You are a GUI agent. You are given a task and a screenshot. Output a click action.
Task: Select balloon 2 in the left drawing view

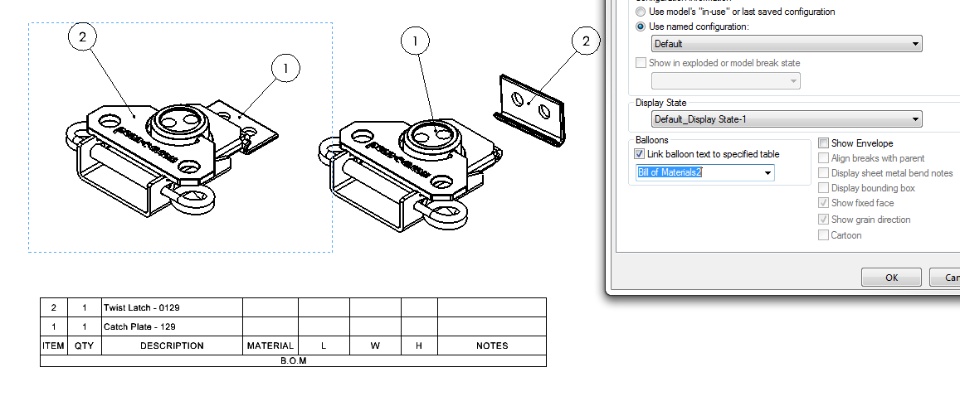click(83, 37)
